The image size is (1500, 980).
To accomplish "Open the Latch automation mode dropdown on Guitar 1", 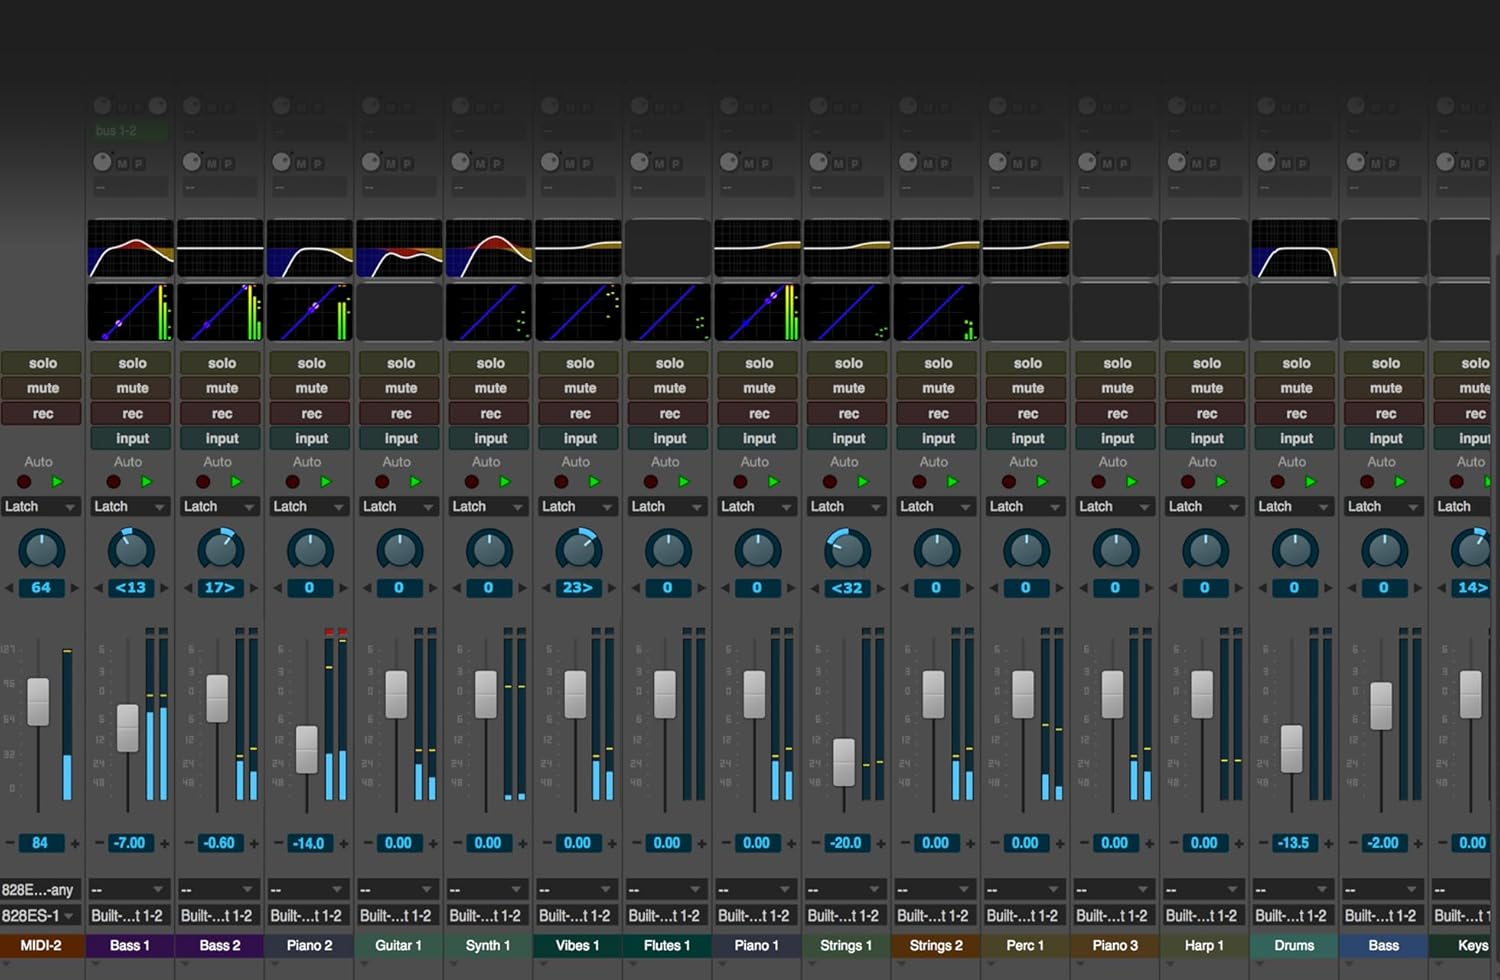I will [x=398, y=506].
